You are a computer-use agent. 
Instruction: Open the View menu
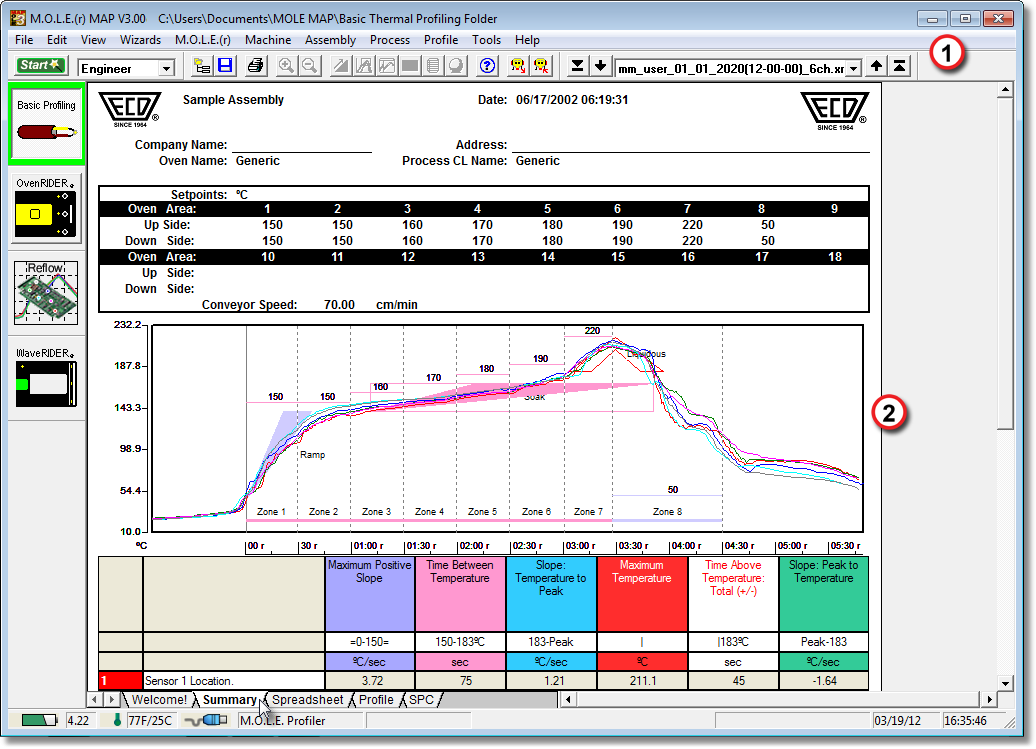93,40
